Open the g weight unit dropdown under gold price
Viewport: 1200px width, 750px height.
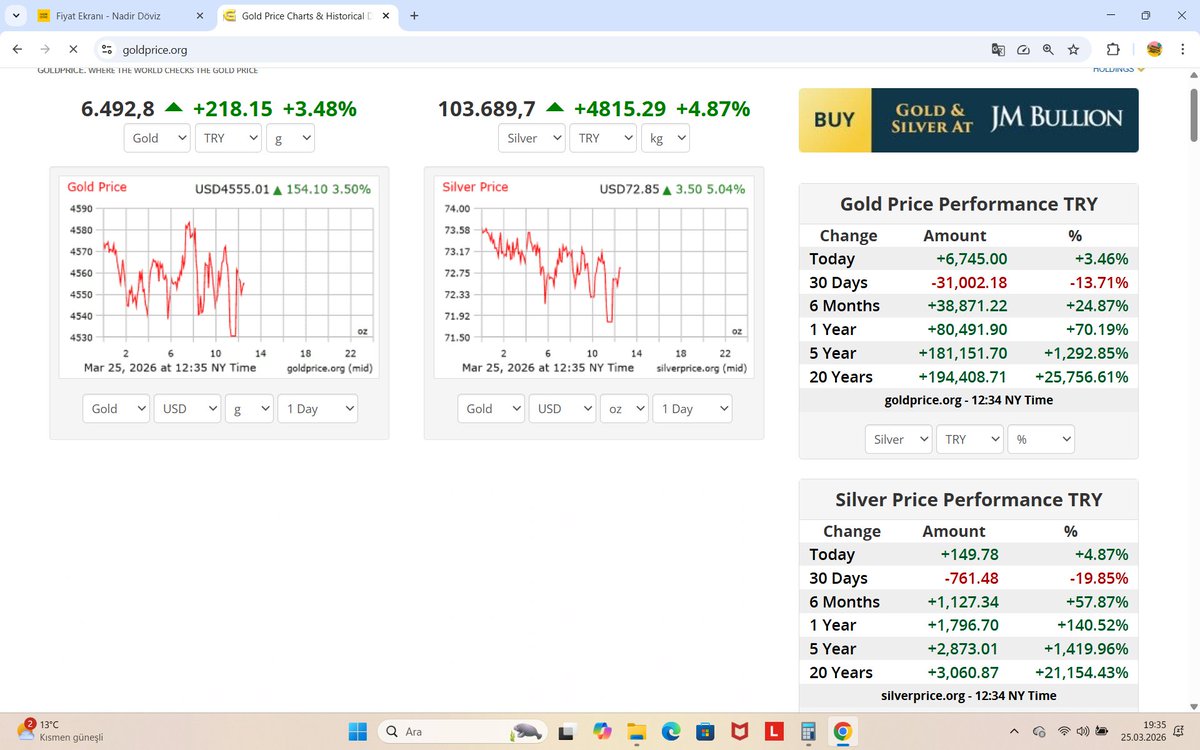click(x=291, y=138)
